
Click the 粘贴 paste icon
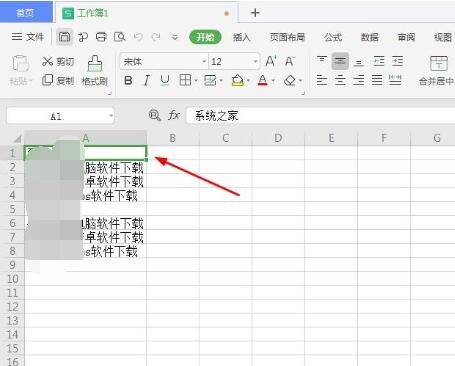point(20,63)
